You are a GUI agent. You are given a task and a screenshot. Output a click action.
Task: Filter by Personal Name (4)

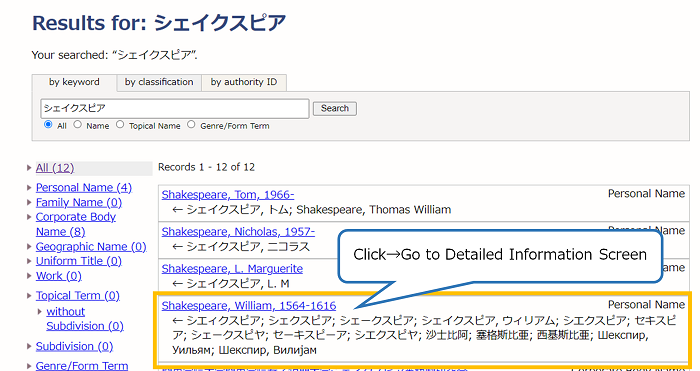(x=83, y=188)
